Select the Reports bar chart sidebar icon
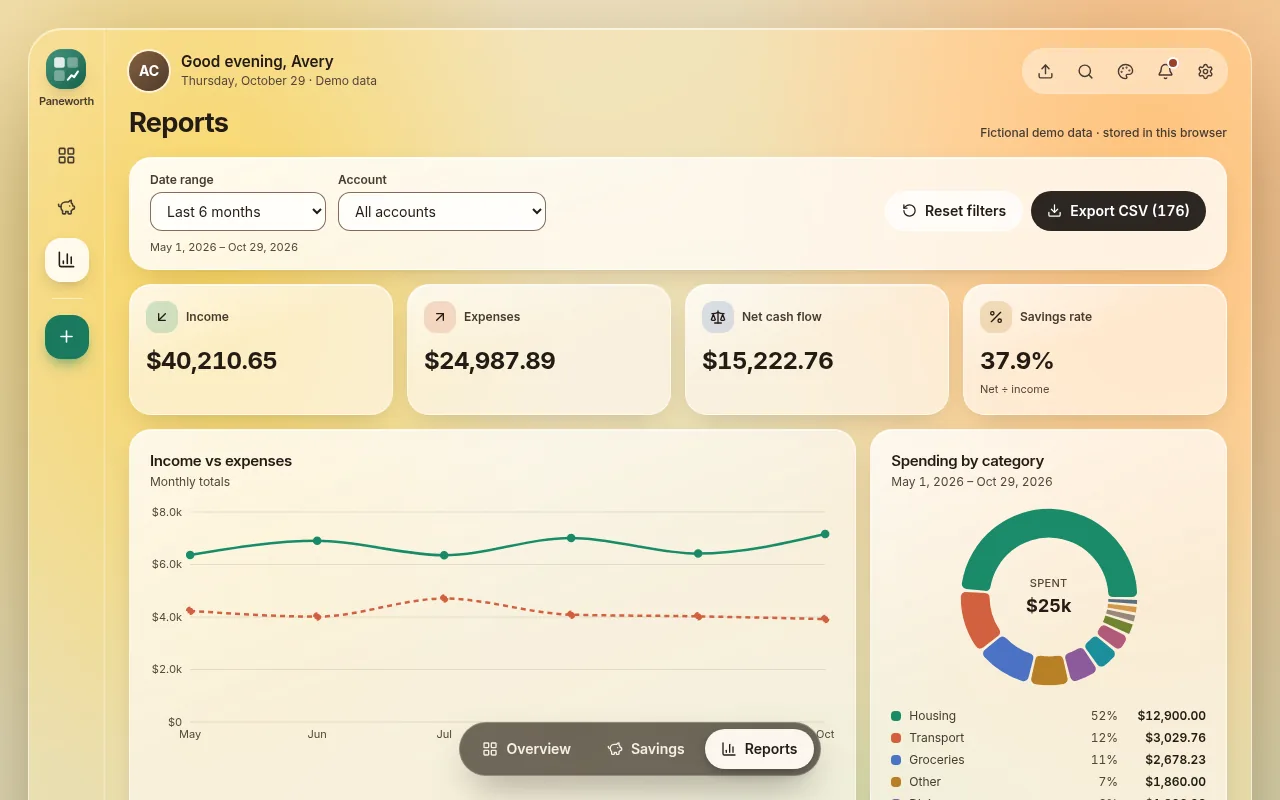This screenshot has height=800, width=1280. 67,260
